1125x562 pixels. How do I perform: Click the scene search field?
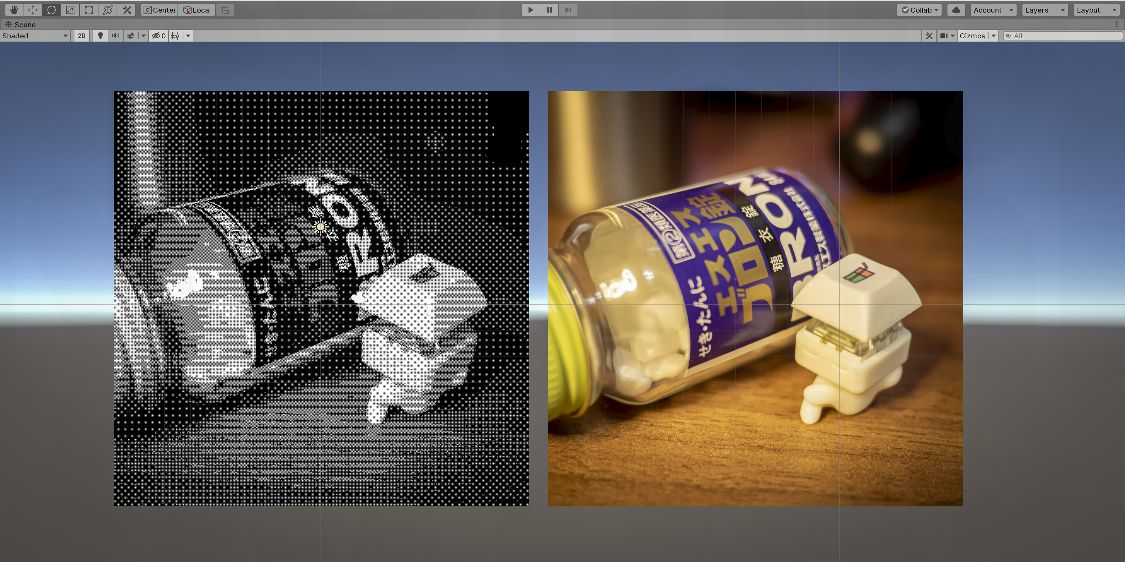[x=1063, y=35]
